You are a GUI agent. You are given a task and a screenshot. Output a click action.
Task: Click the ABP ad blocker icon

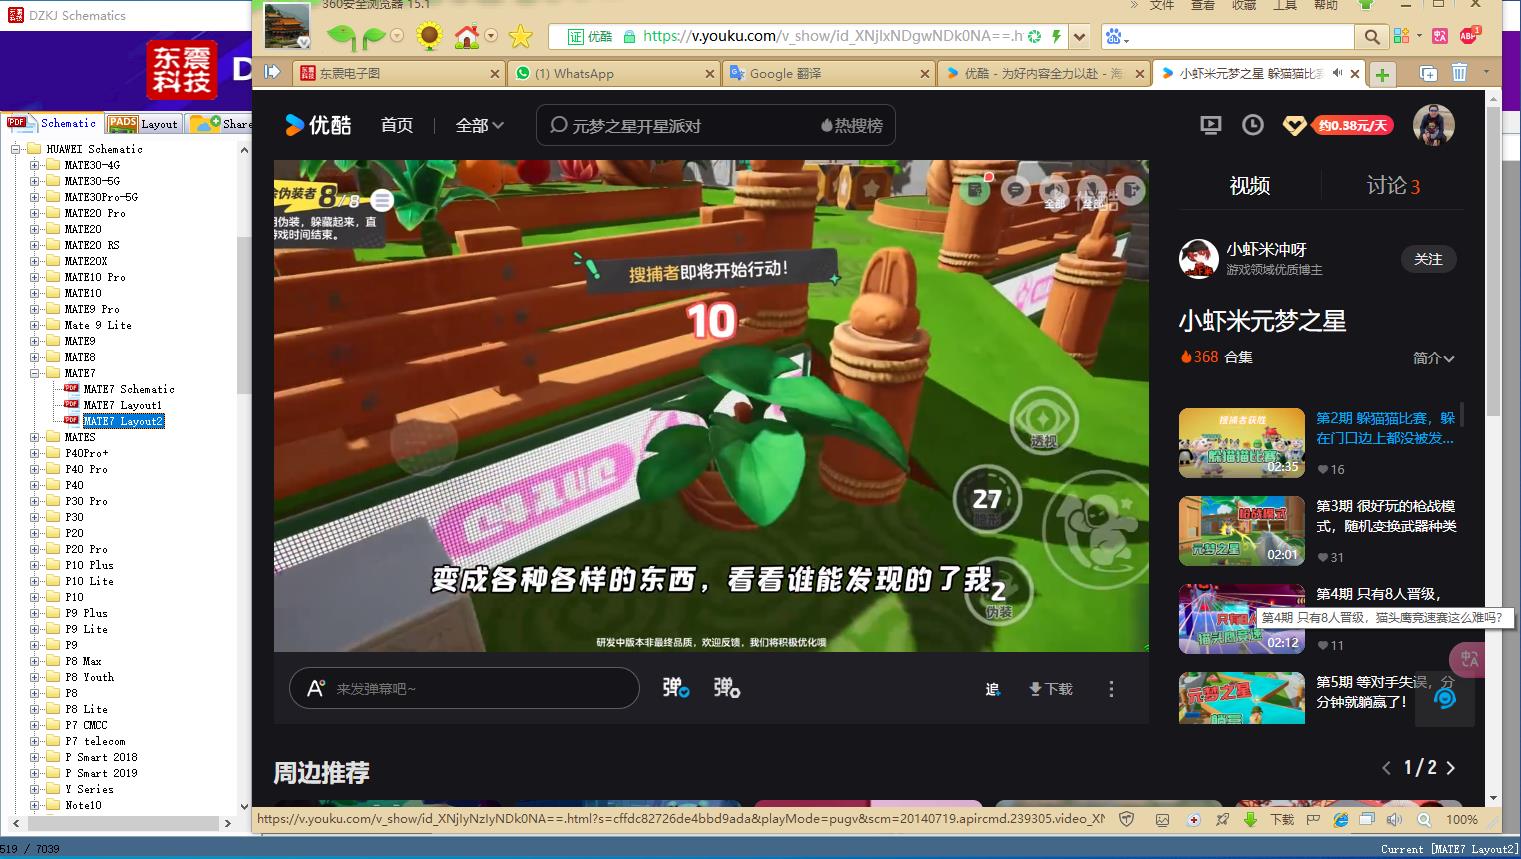tap(1469, 35)
